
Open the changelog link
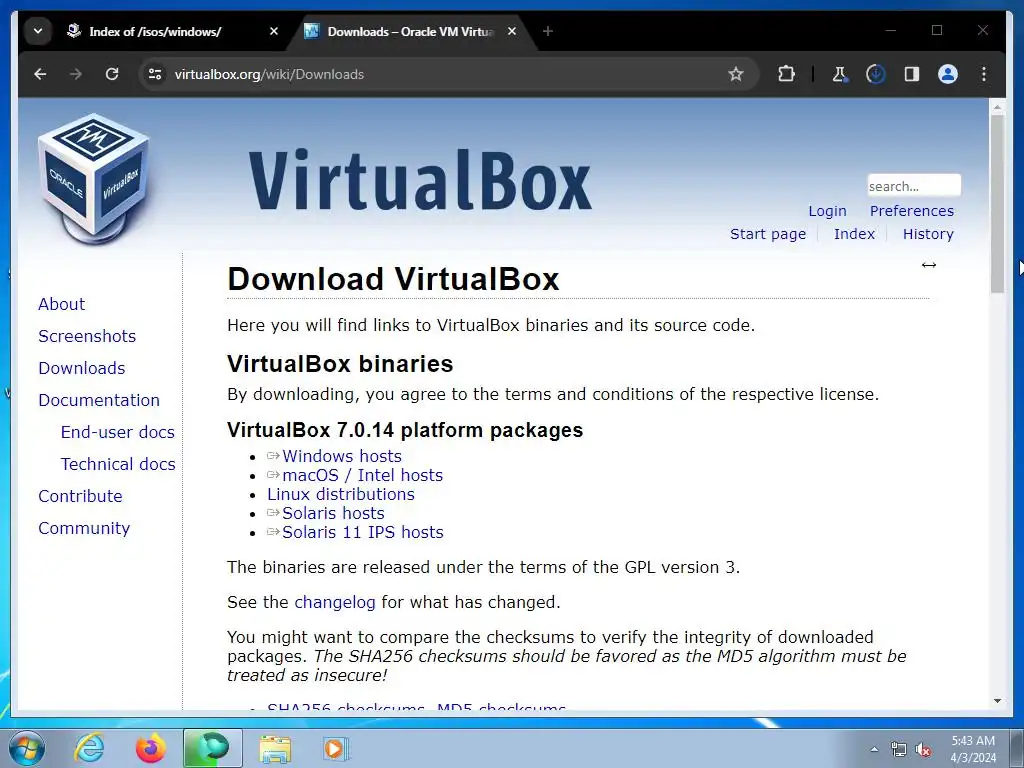click(x=334, y=602)
